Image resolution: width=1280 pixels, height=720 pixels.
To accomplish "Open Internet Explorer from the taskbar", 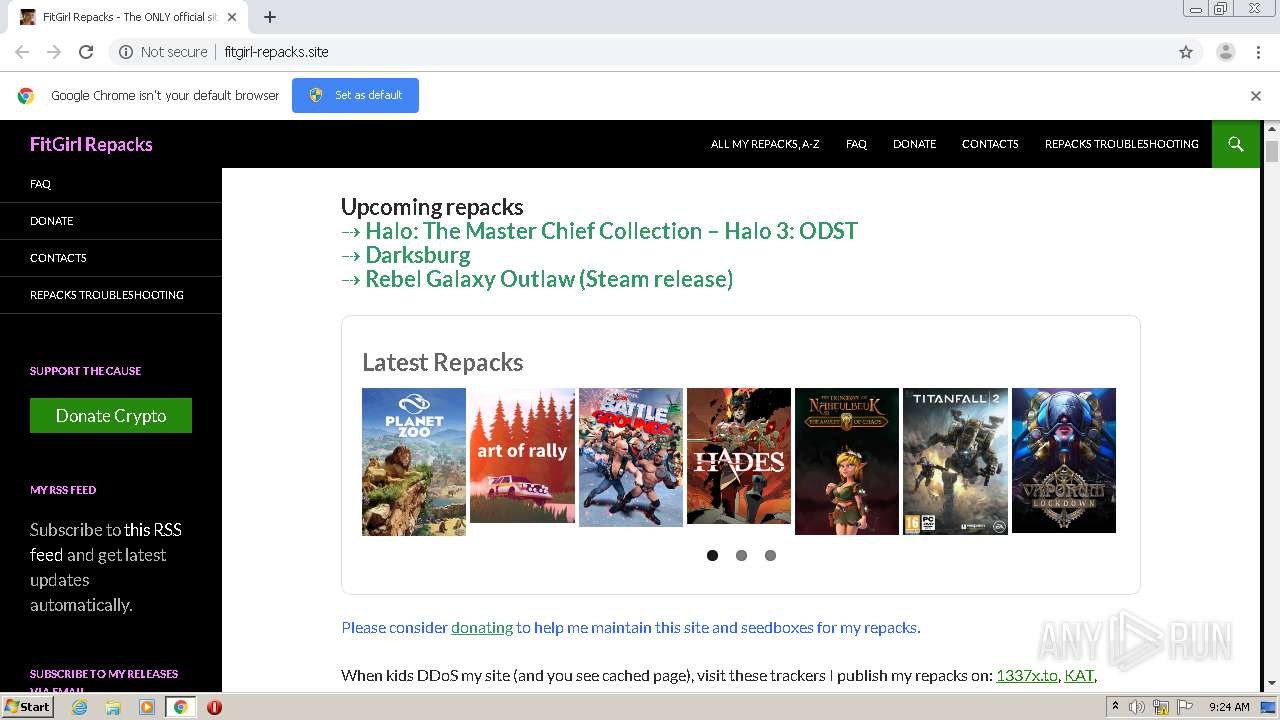I will tap(80, 707).
